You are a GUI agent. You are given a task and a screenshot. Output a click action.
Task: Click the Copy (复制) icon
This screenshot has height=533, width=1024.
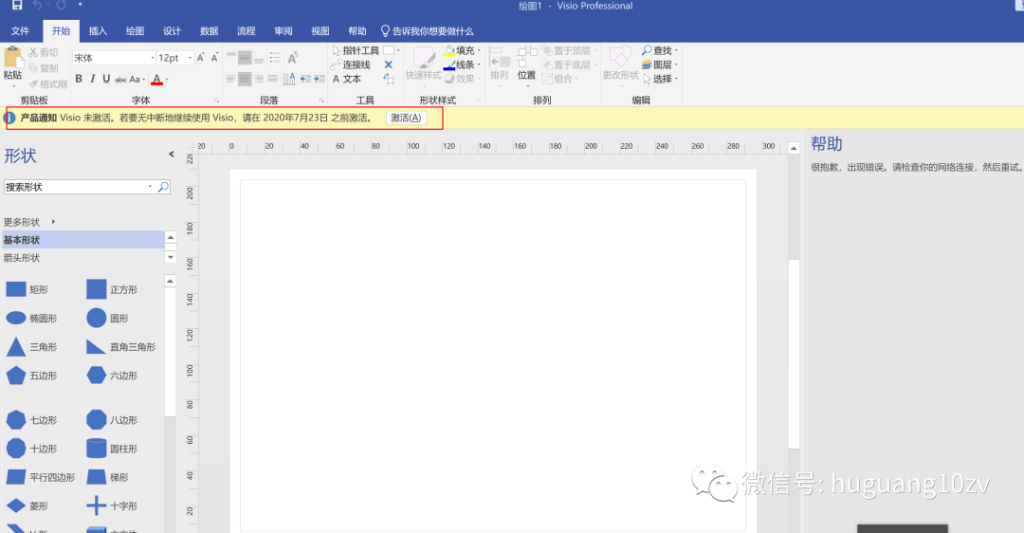[33, 68]
